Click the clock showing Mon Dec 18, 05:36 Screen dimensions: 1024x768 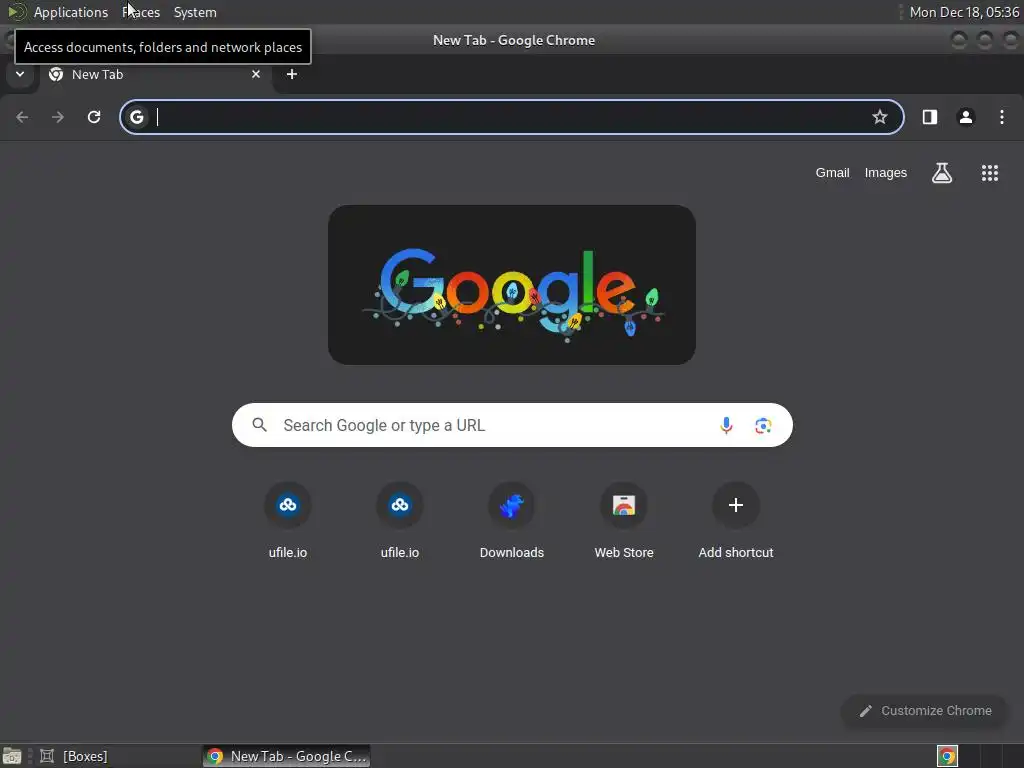tap(964, 12)
